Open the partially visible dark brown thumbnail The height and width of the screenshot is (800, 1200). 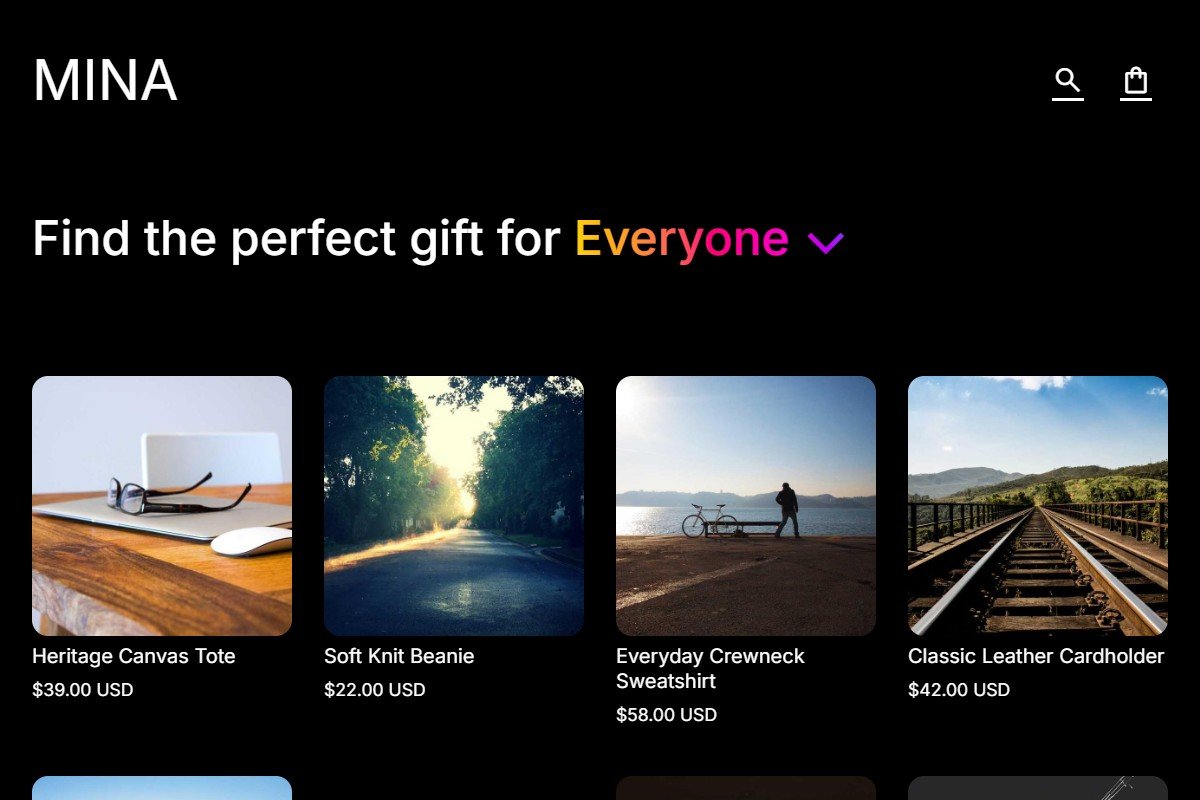(x=746, y=788)
